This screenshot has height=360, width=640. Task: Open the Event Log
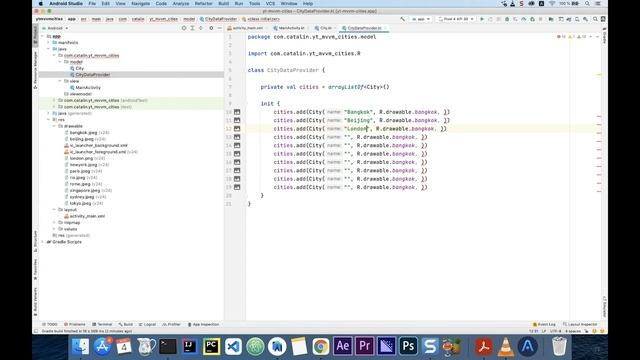click(x=544, y=324)
